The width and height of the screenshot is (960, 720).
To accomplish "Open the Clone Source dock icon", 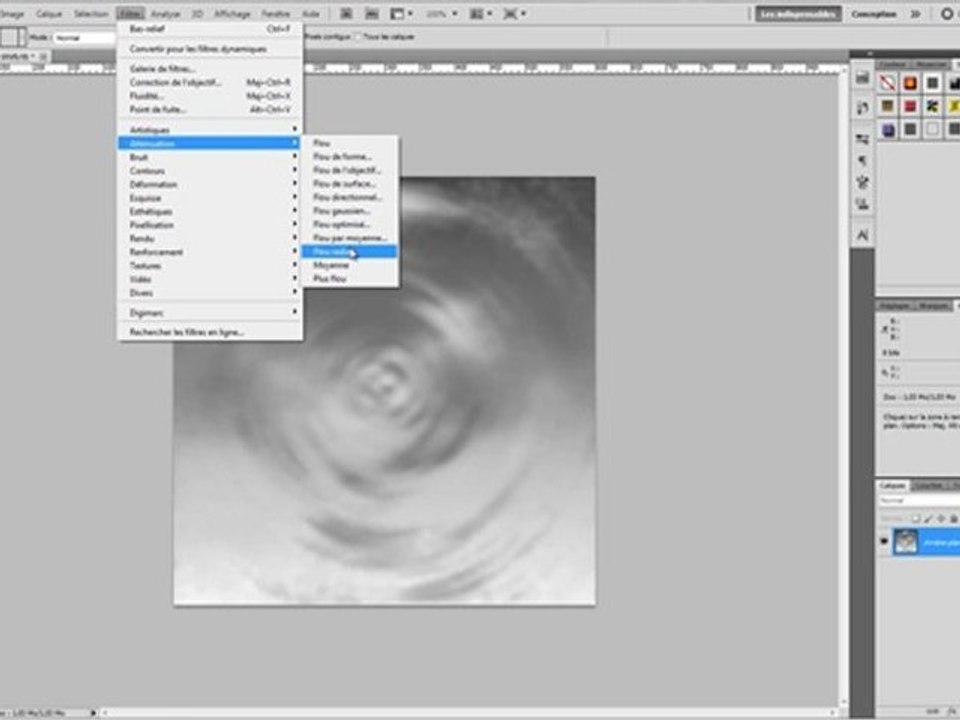I will pos(862,204).
